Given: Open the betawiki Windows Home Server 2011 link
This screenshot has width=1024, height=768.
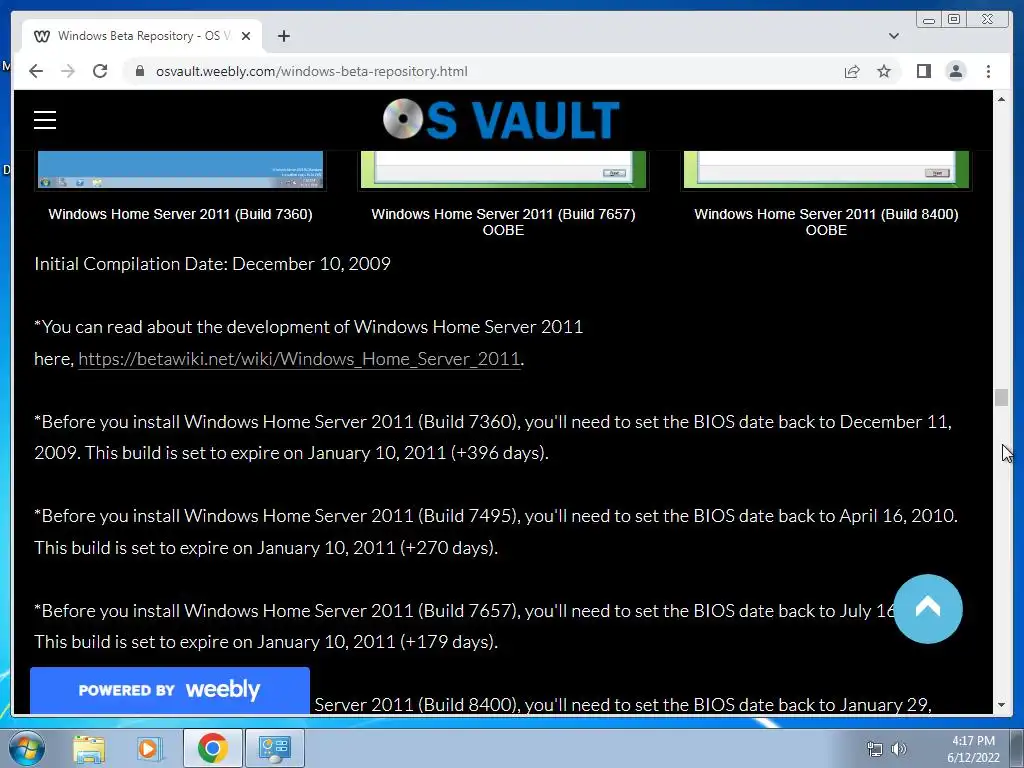Looking at the screenshot, I should pyautogui.click(x=299, y=359).
